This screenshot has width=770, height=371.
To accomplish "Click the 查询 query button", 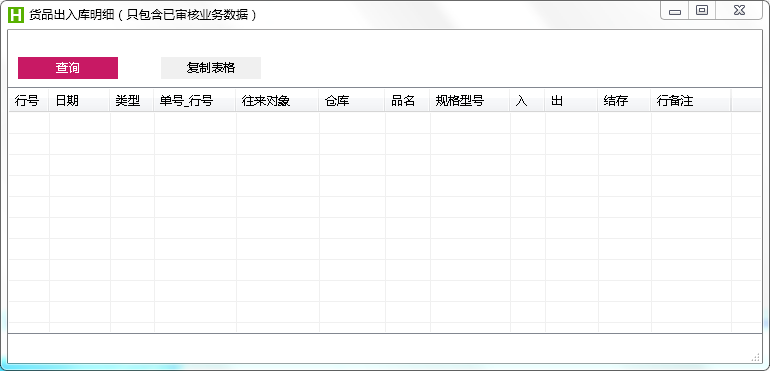I will tap(68, 68).
